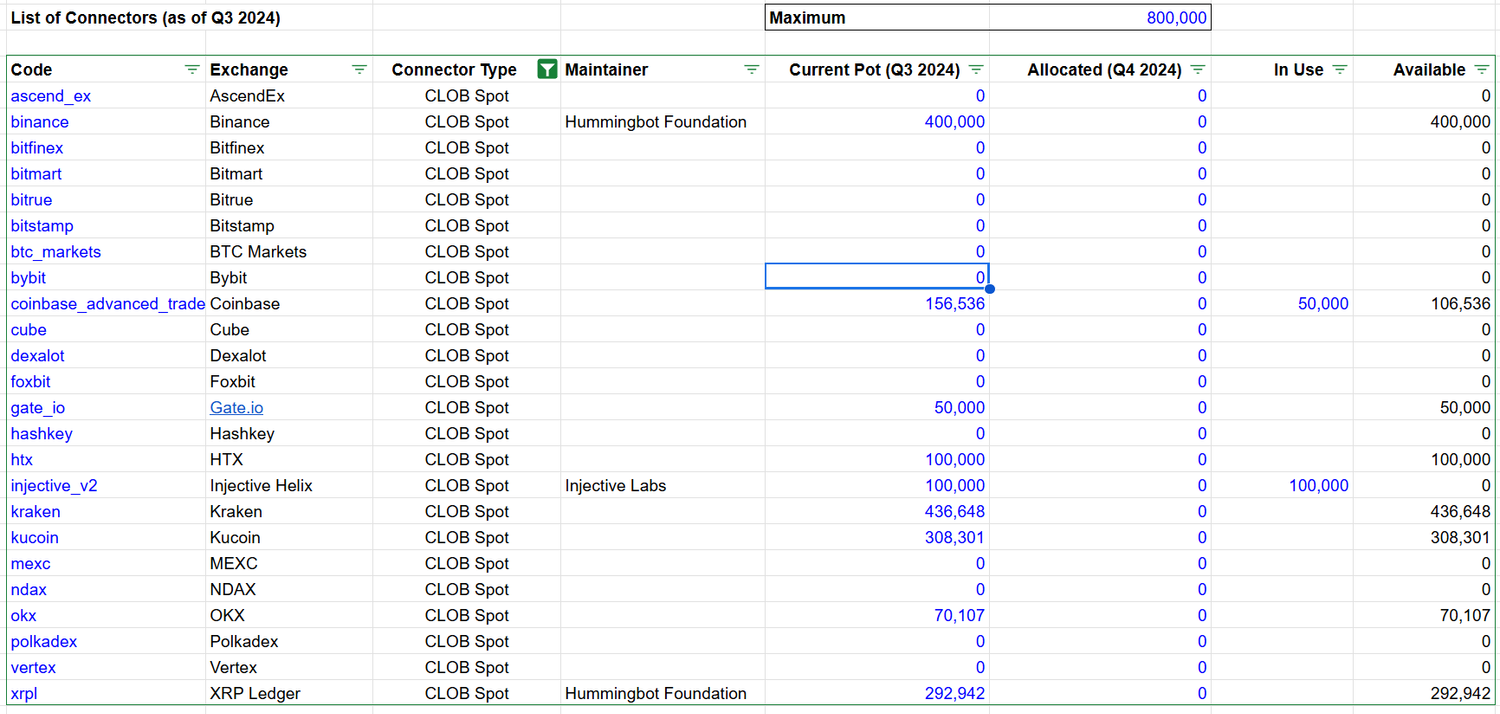Open the Exchange column filter icon
The width and height of the screenshot is (1500, 714).
(359, 70)
